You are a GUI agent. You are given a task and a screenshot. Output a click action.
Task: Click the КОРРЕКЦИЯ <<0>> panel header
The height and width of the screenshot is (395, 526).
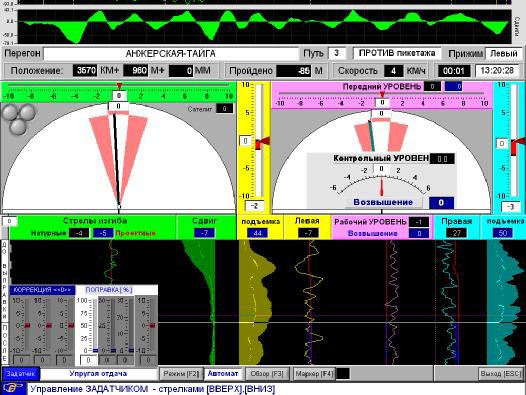coord(42,290)
